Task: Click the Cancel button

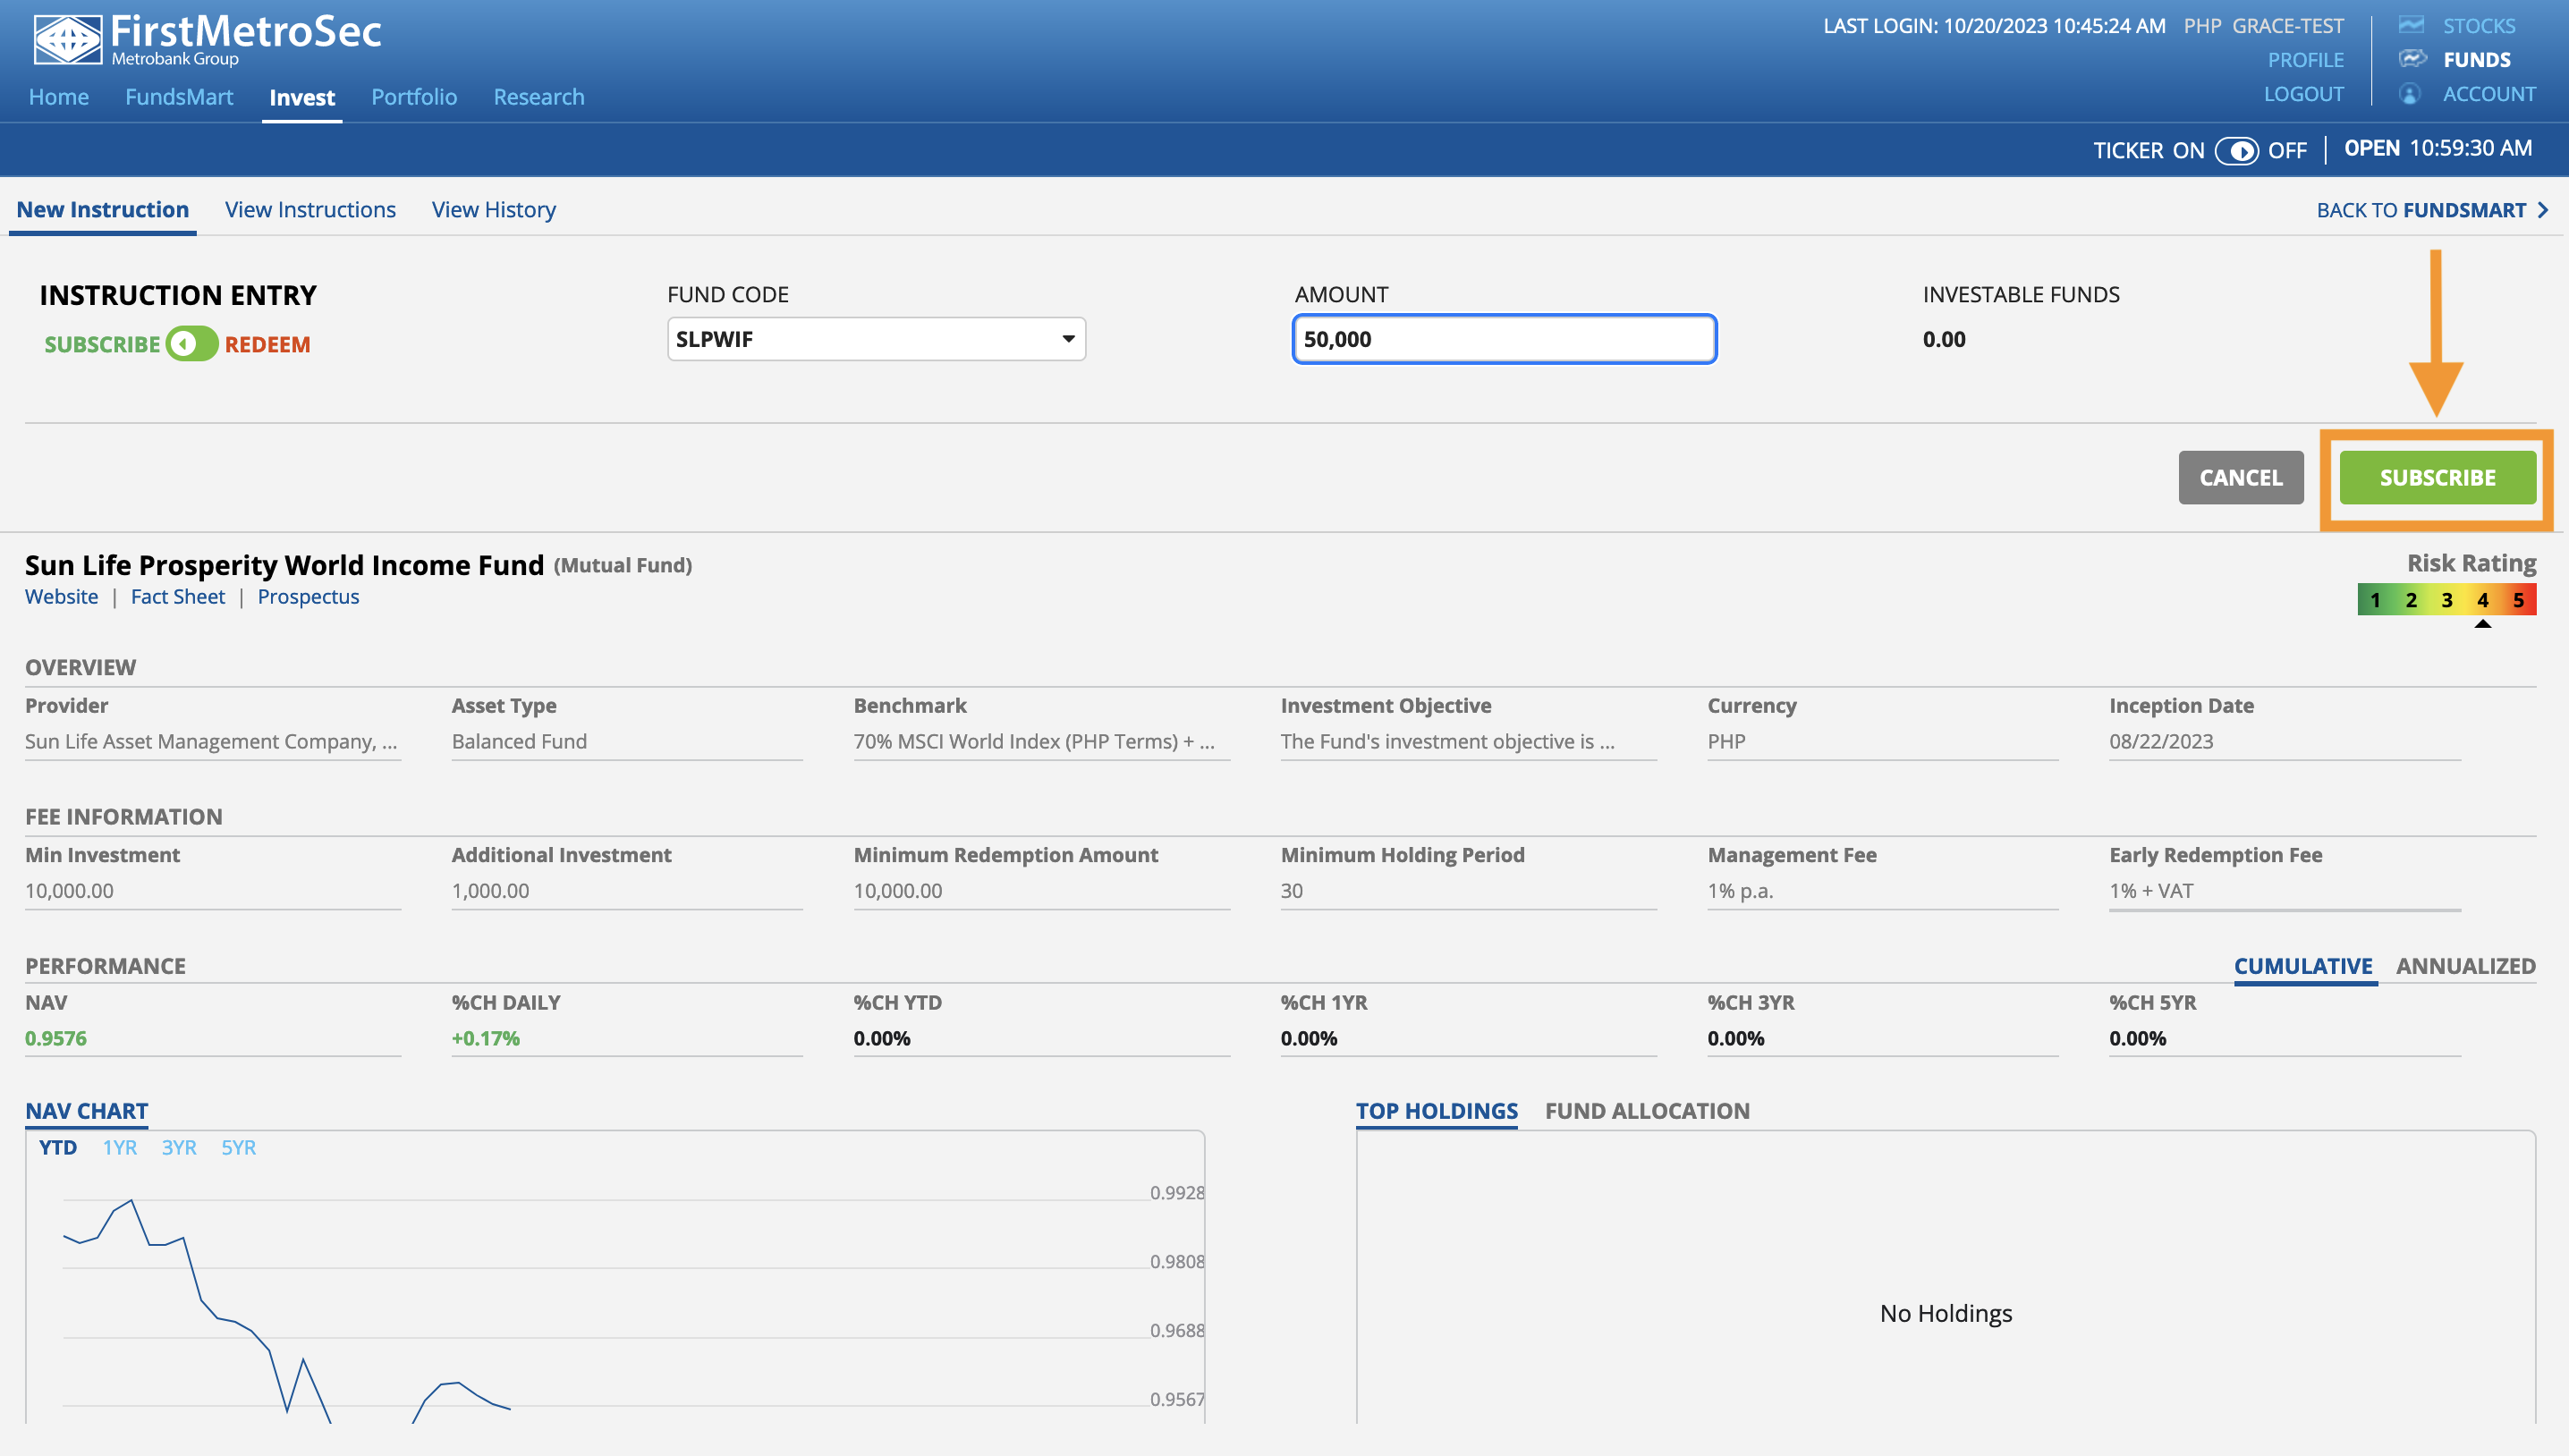Action: click(2241, 478)
